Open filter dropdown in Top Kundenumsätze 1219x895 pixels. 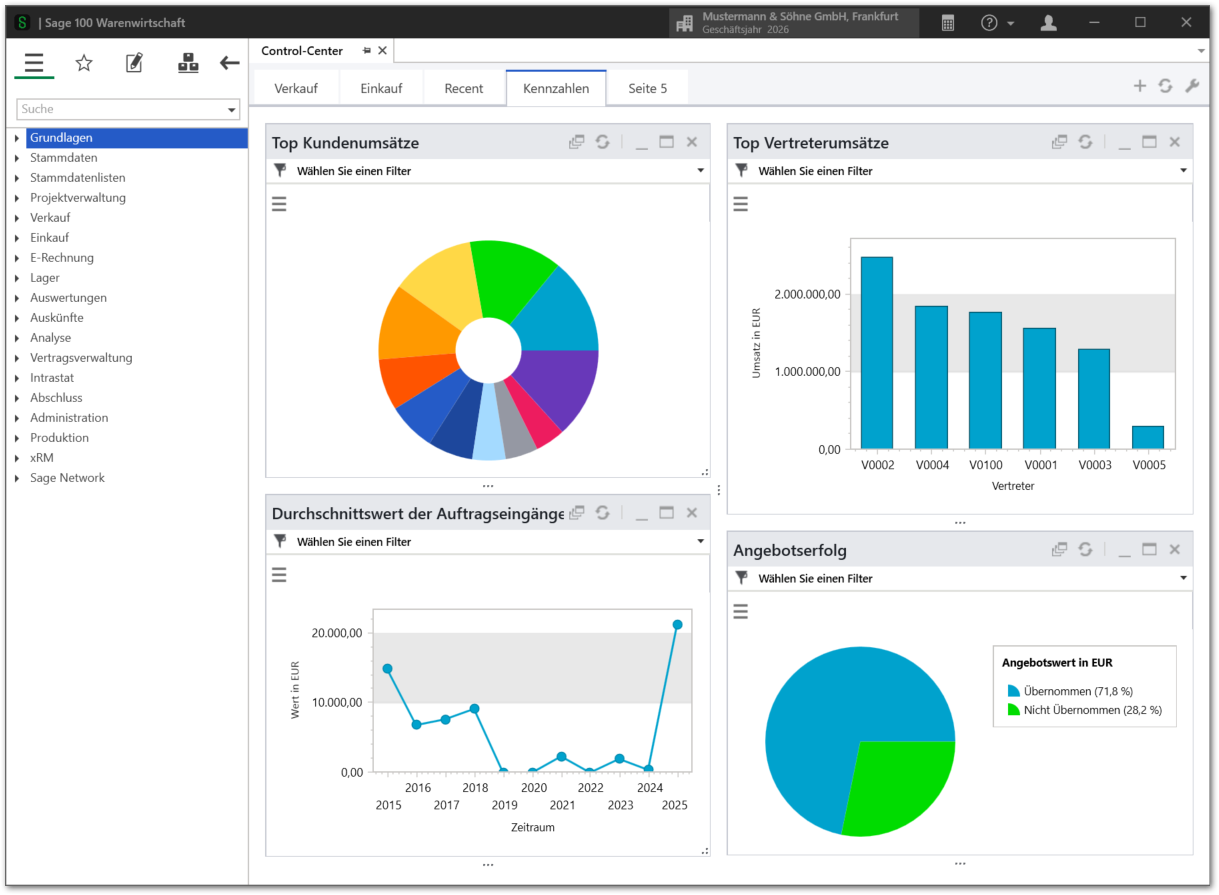pyautogui.click(x=700, y=171)
